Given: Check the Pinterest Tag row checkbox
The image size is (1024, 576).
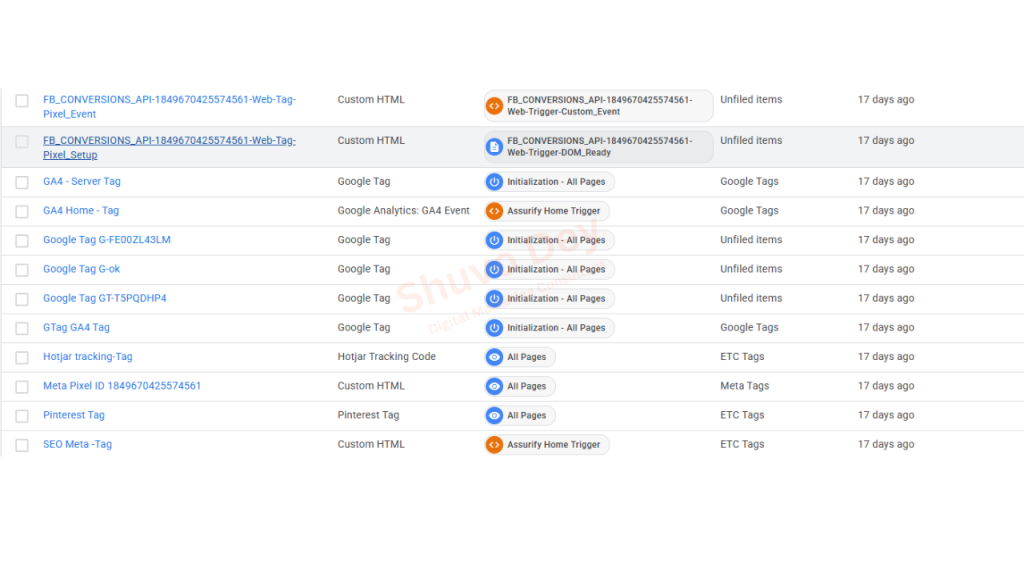Looking at the screenshot, I should pos(22,416).
